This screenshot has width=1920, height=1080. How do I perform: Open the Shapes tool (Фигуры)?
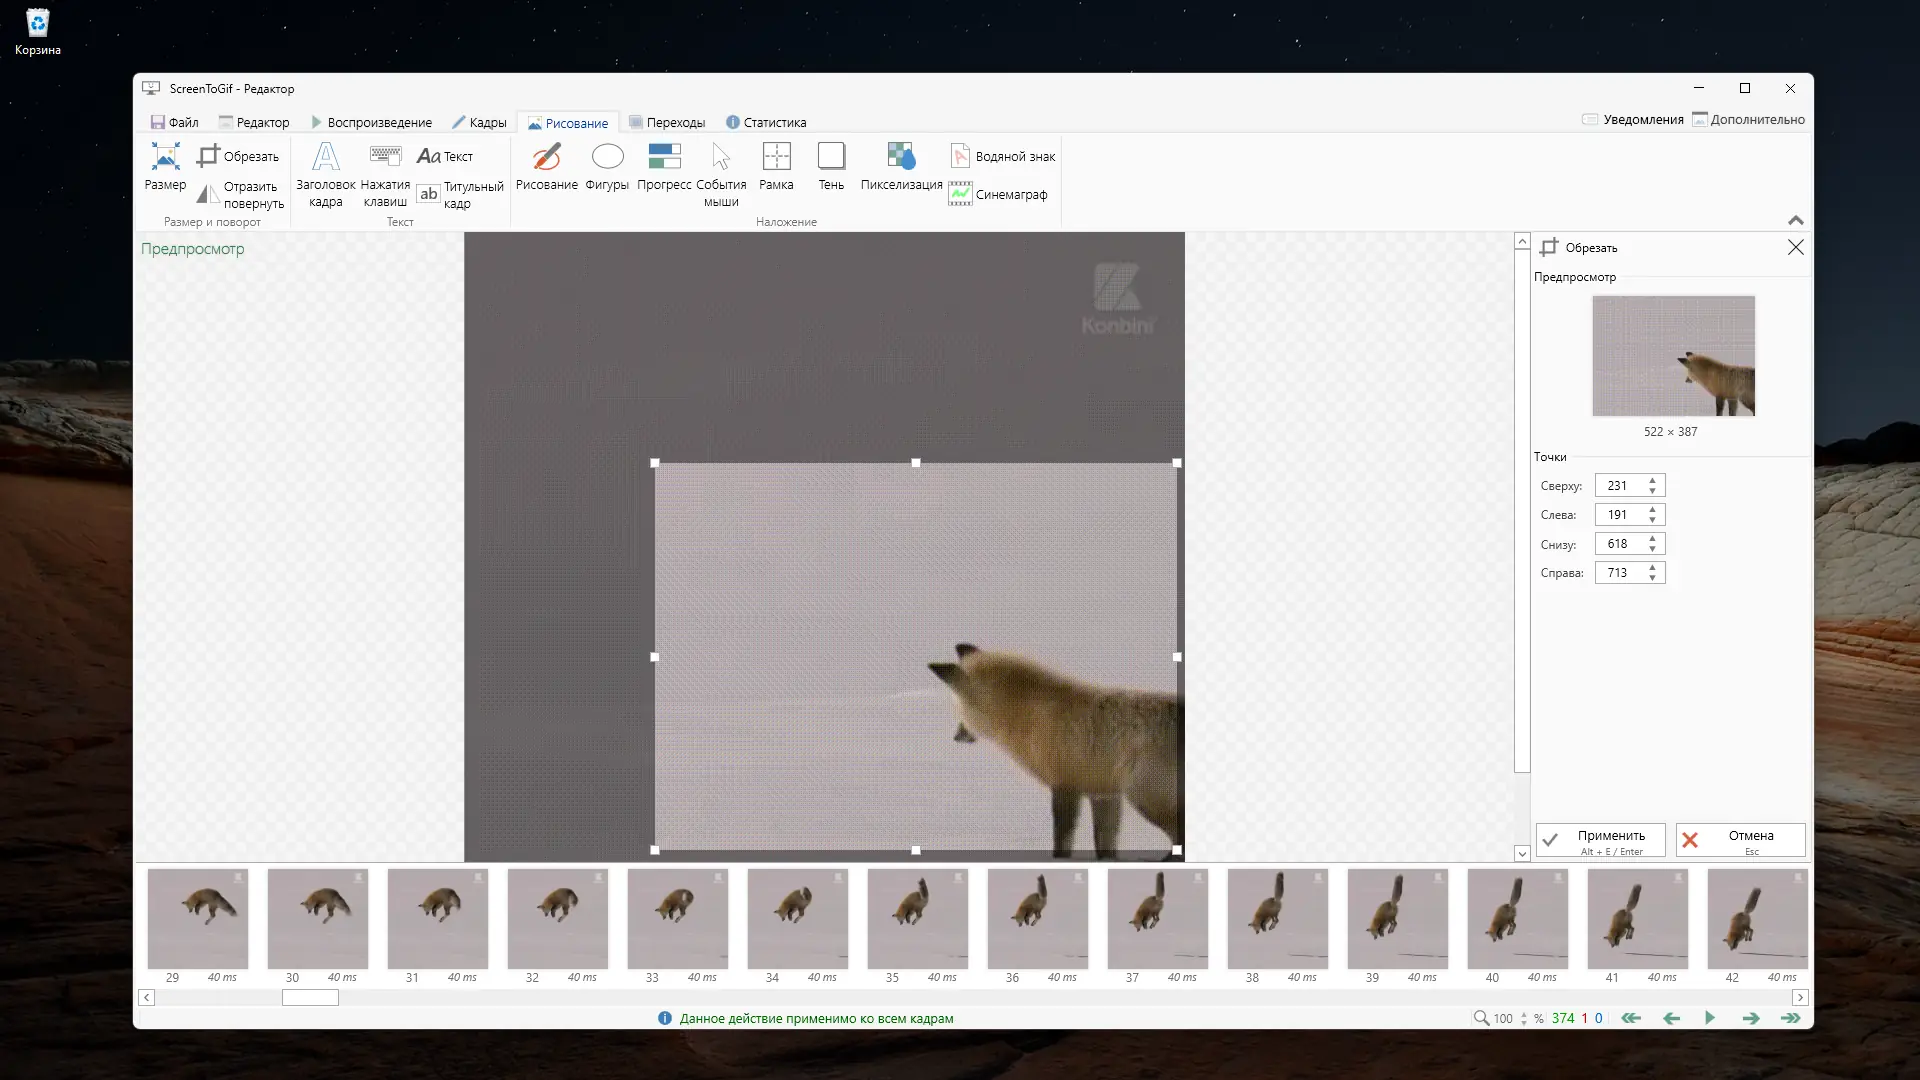click(607, 166)
